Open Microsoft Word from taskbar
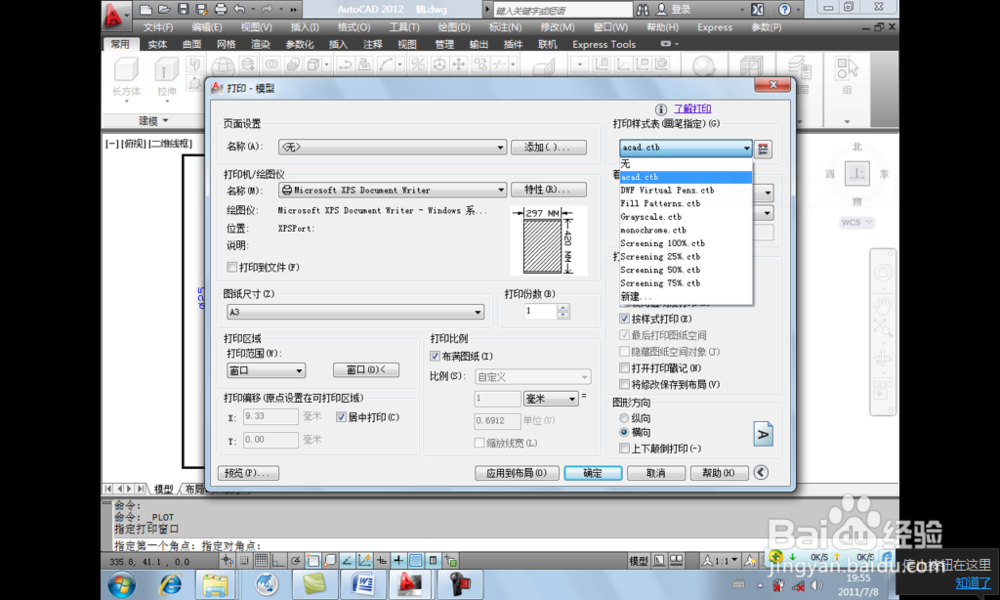1000x600 pixels. tap(363, 584)
